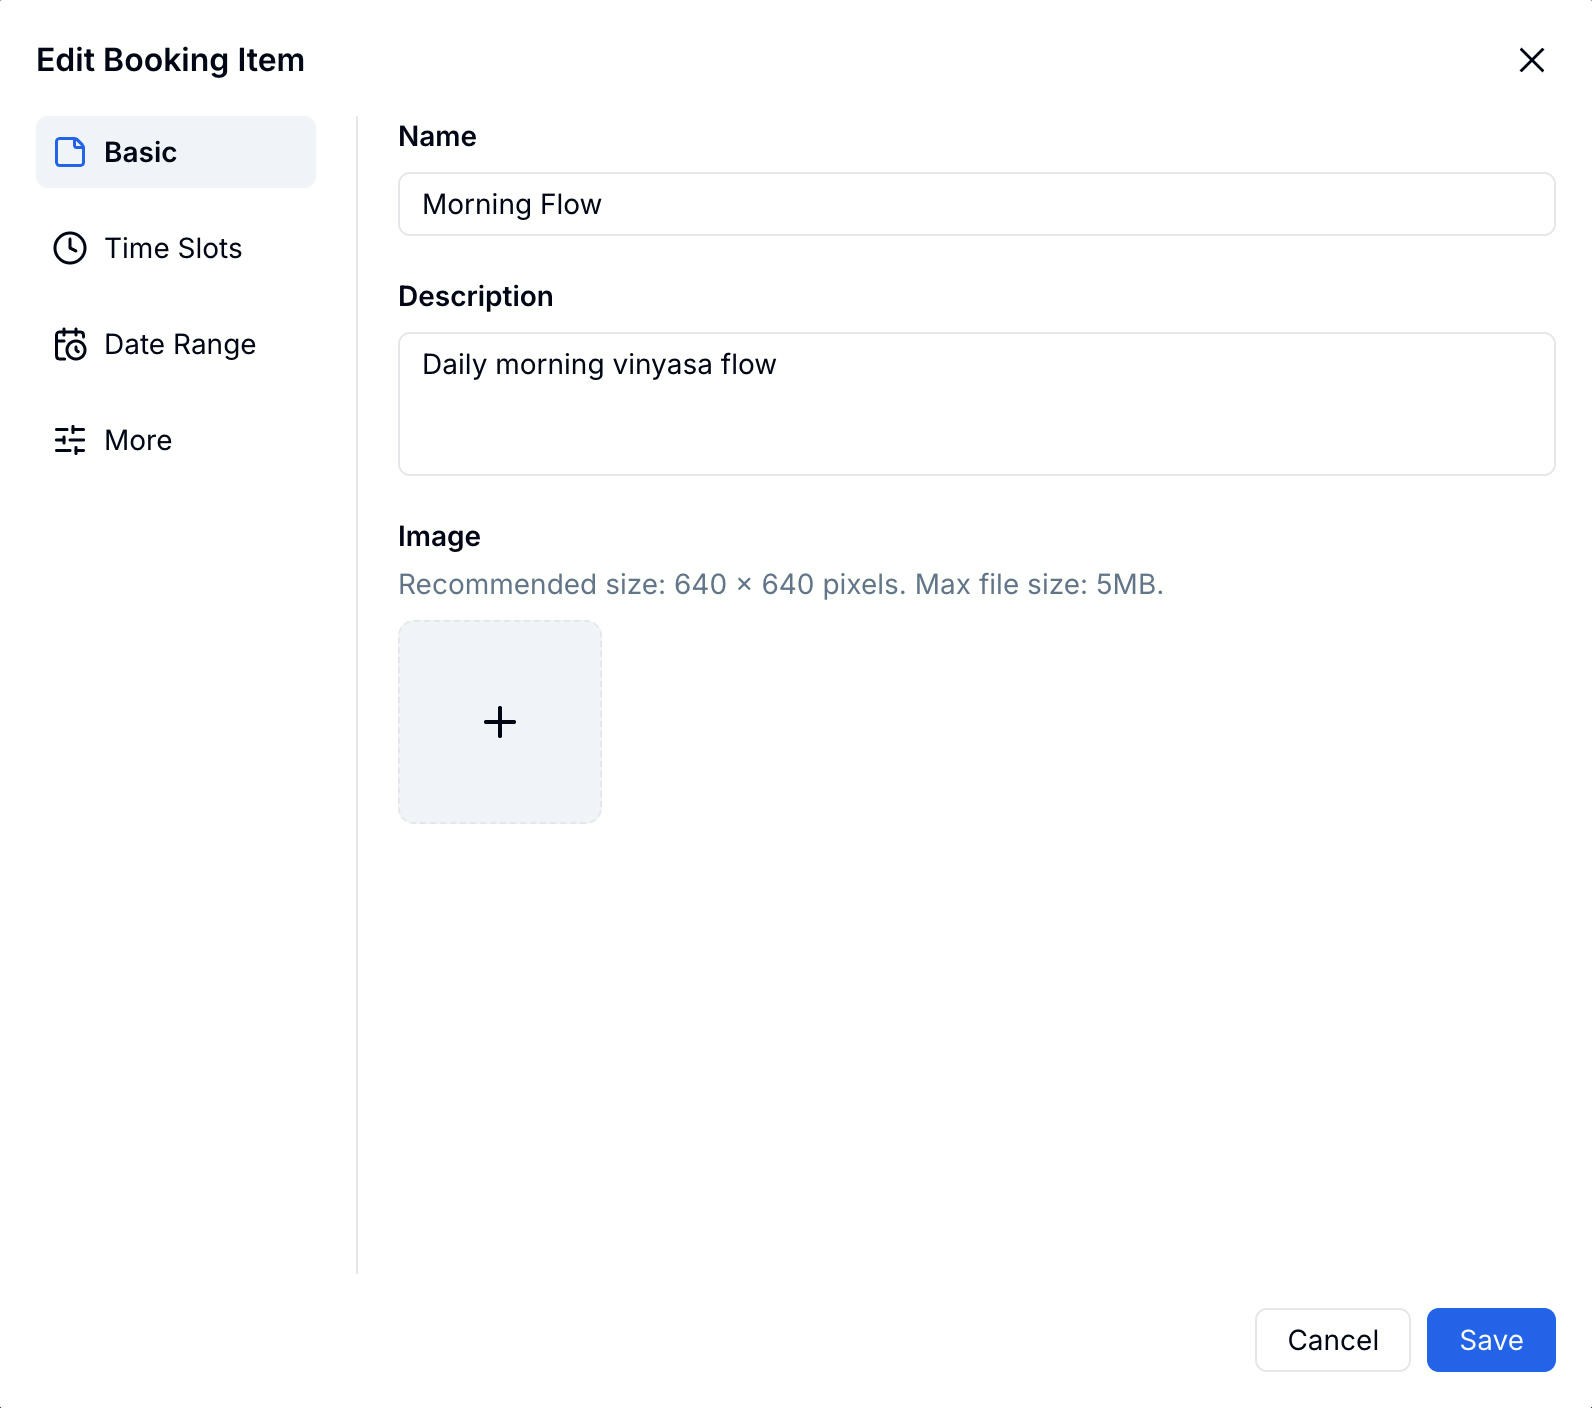
Task: Click the plus icon to upload image
Action: click(x=500, y=722)
